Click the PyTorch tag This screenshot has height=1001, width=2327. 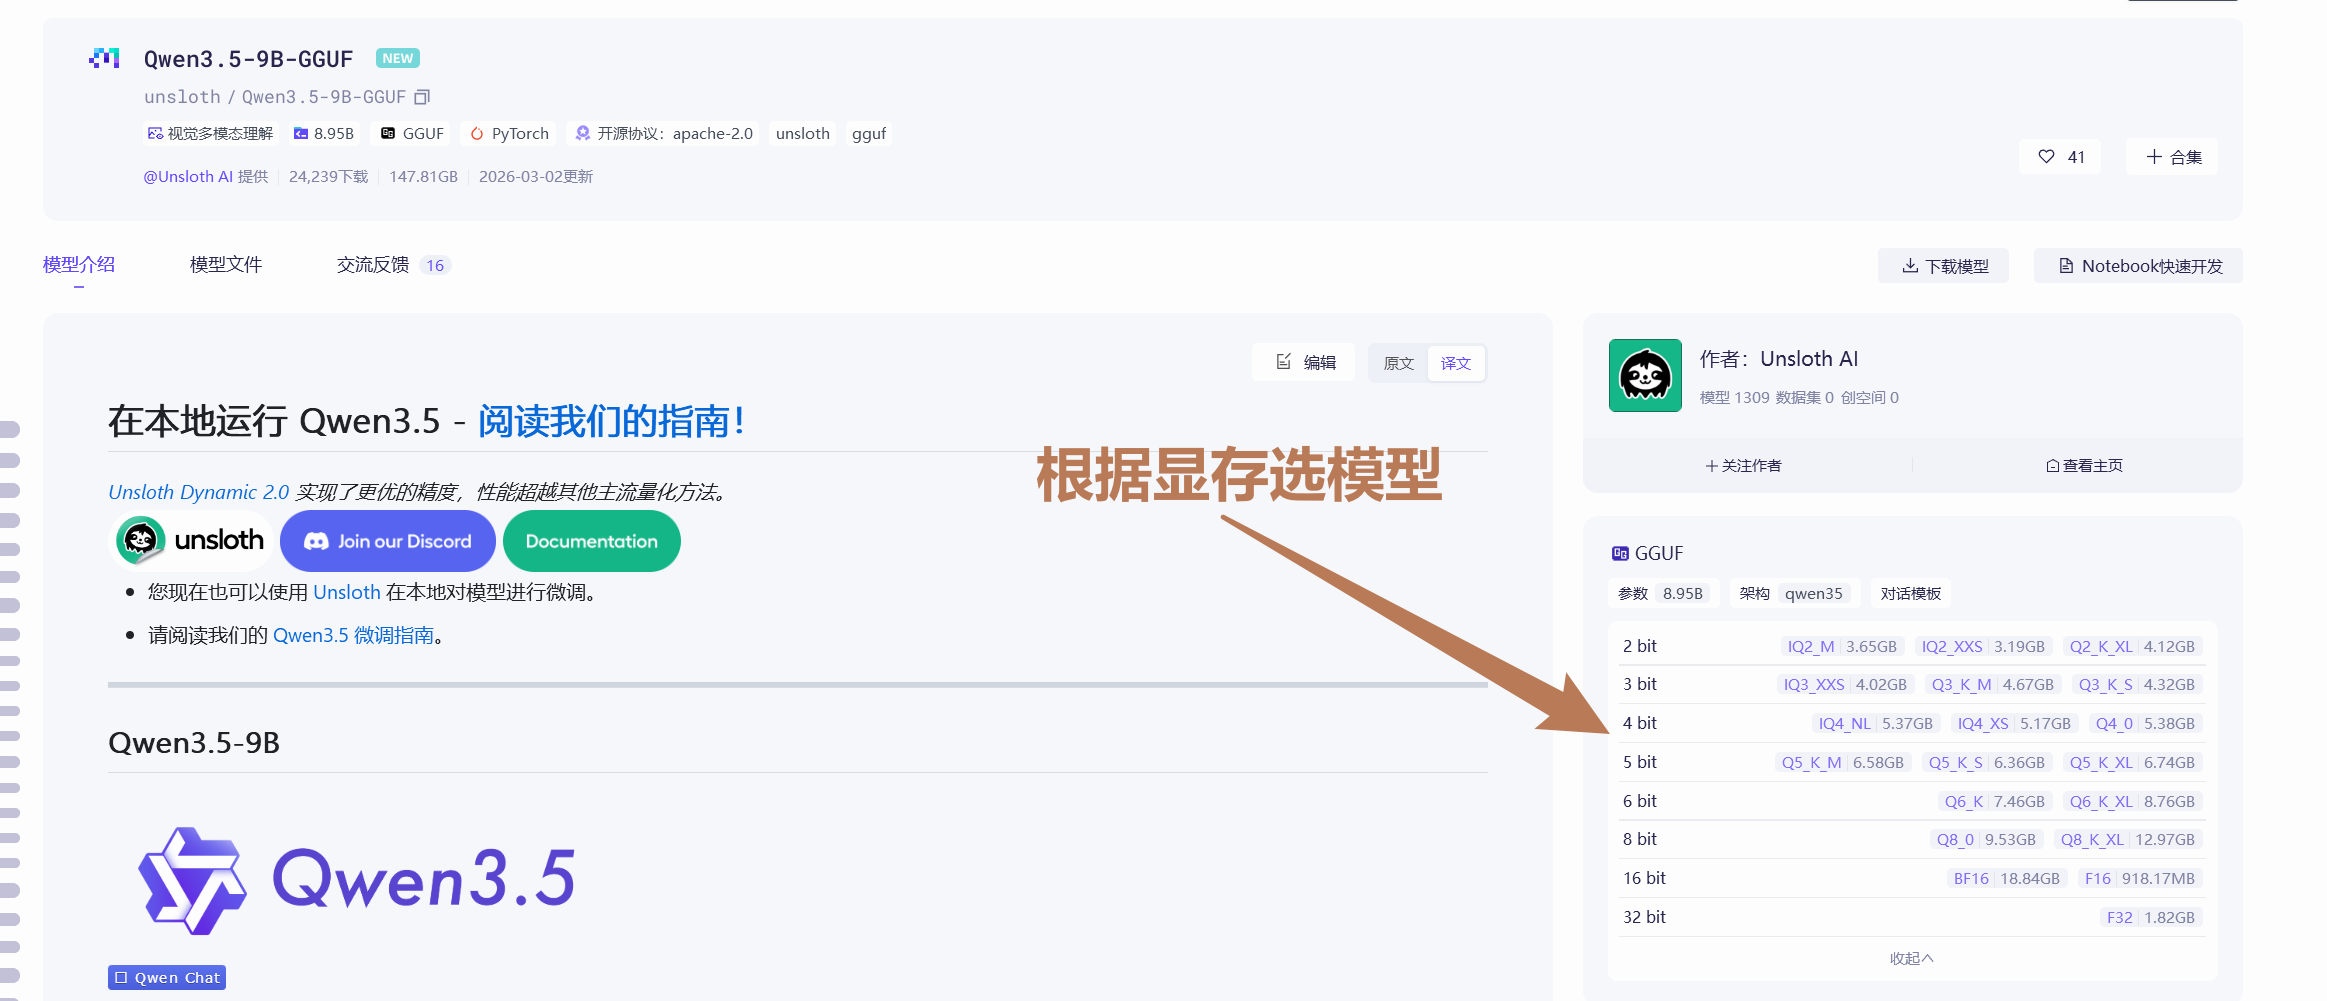click(510, 134)
